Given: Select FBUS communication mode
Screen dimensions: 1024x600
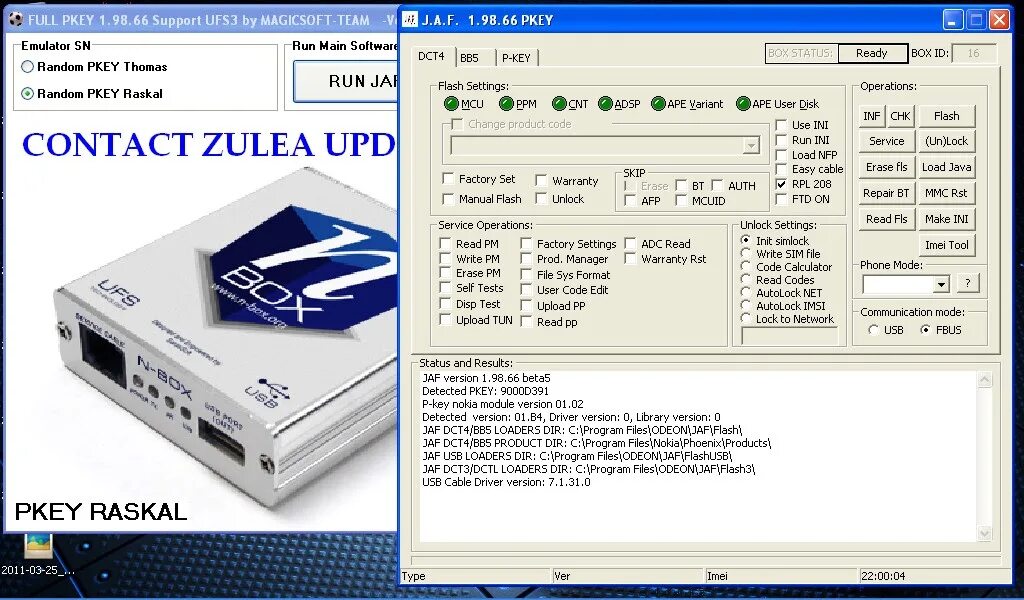Looking at the screenshot, I should point(925,330).
